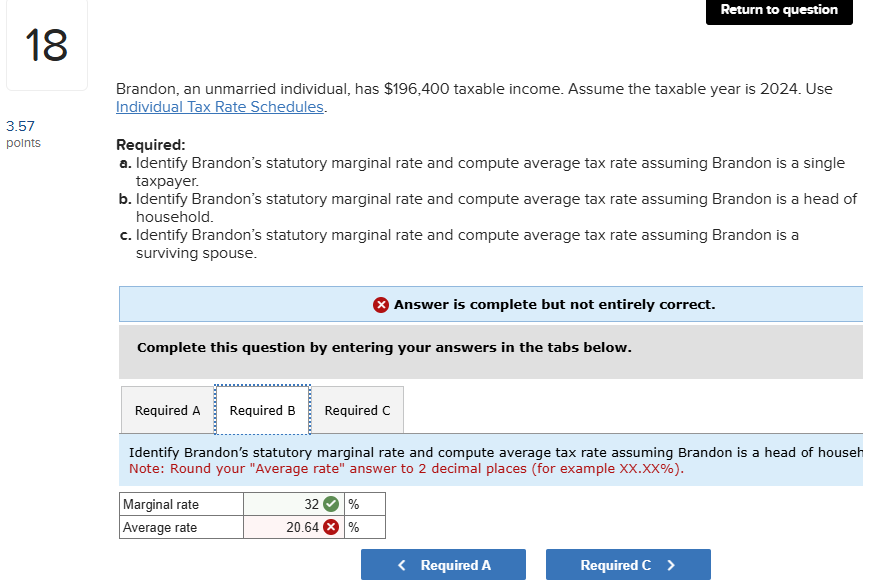Click requirement c about surviving spouse
Image resolution: width=873 pixels, height=580 pixels.
pyautogui.click(x=459, y=244)
